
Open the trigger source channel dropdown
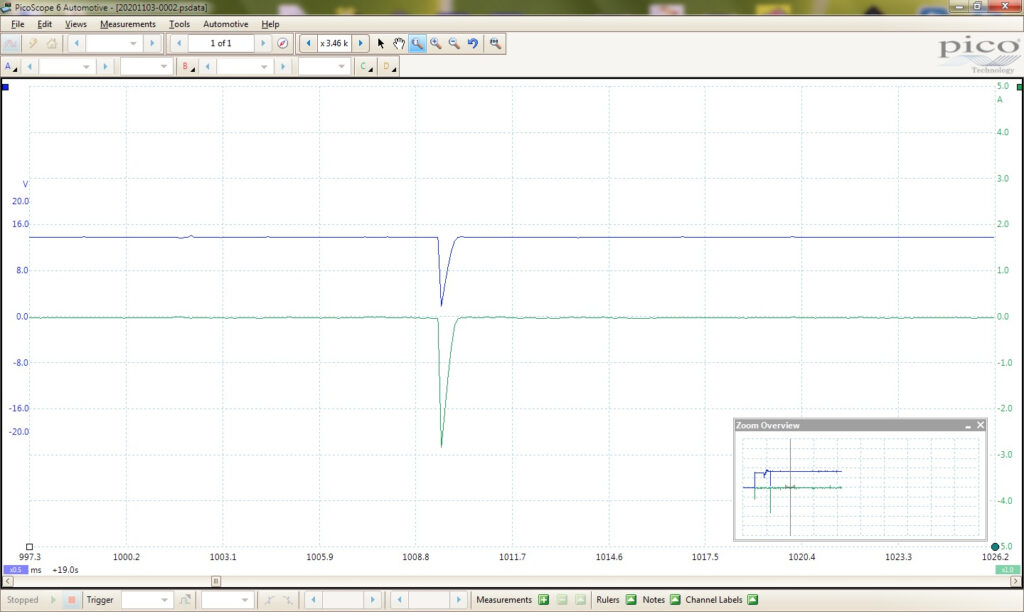226,600
